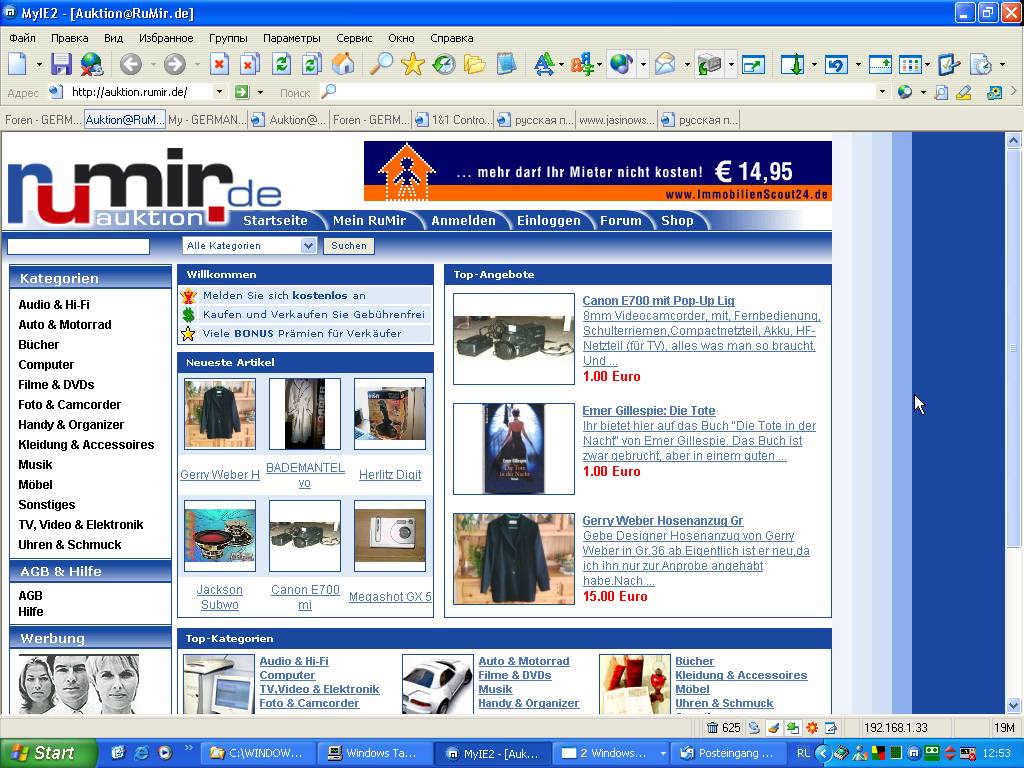Click the Forward arrow navigation button
Screen dimensions: 1024x768
coord(174,64)
